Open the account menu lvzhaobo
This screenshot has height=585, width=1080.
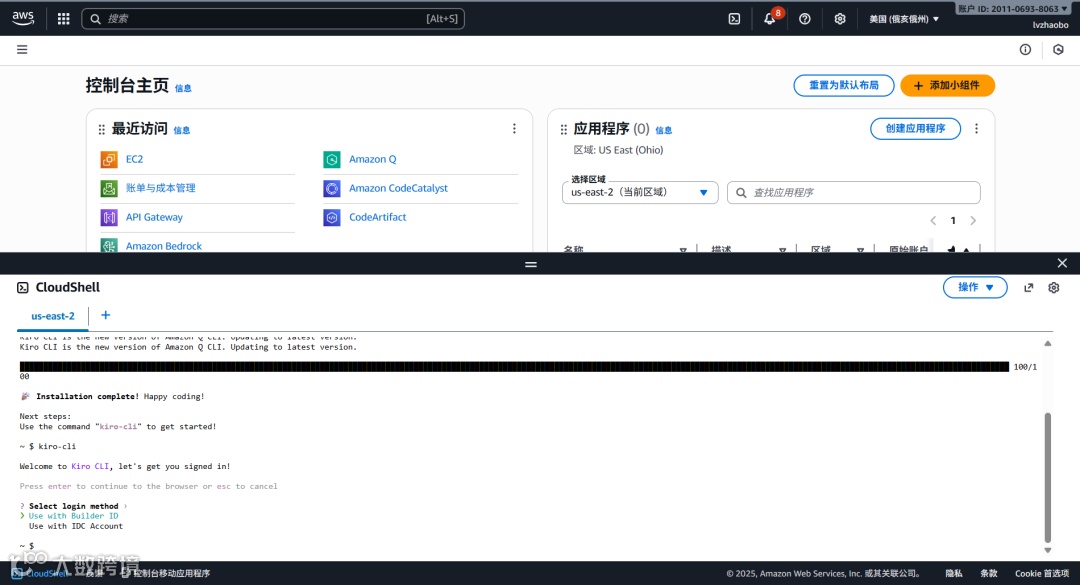(1050, 25)
